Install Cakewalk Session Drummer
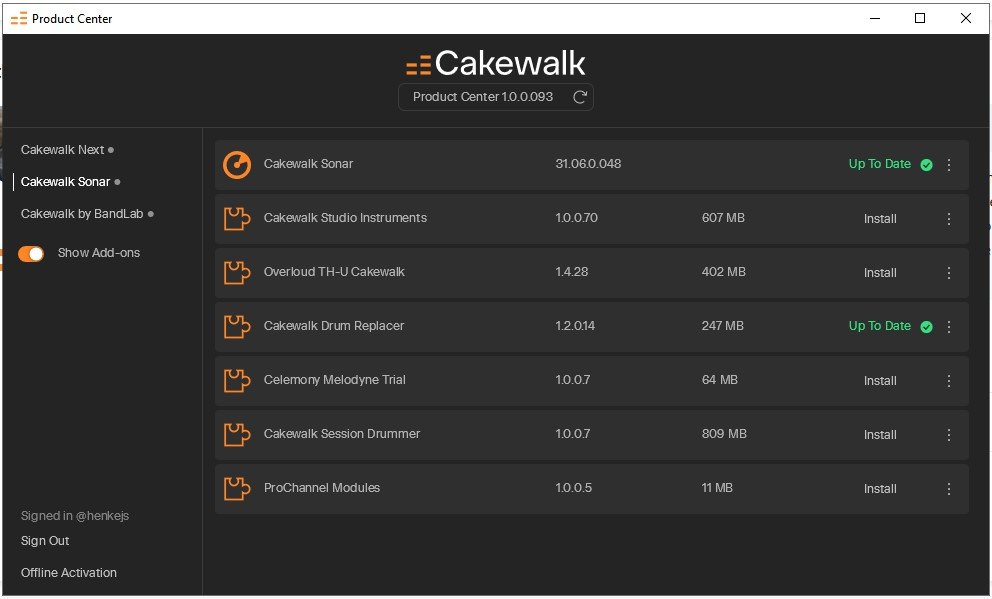This screenshot has height=599, width=992. (880, 435)
